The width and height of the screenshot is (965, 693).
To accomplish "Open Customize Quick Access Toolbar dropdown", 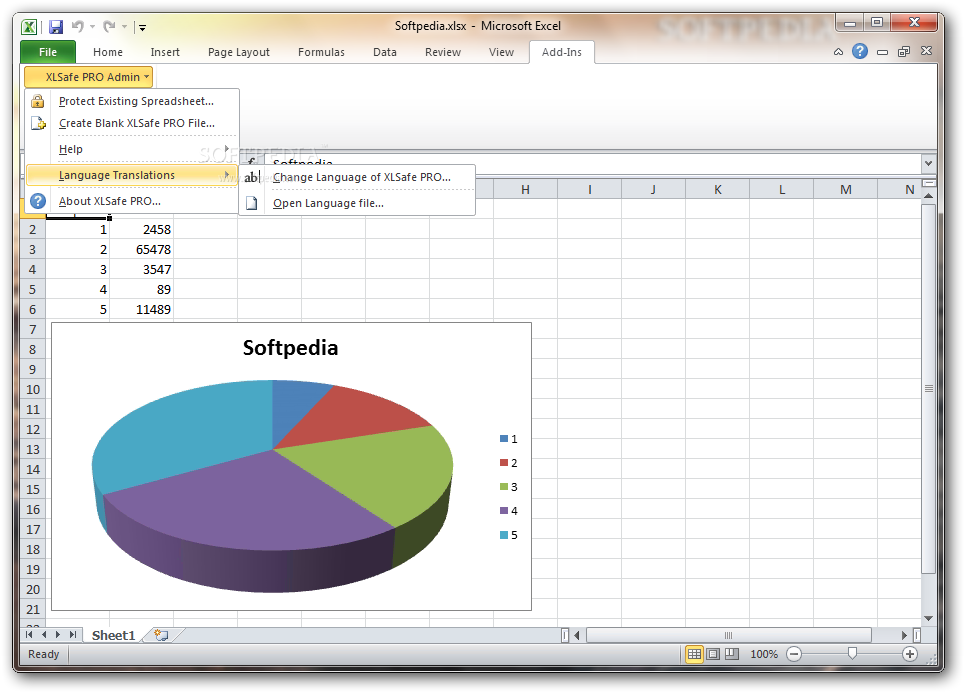I will click(143, 27).
